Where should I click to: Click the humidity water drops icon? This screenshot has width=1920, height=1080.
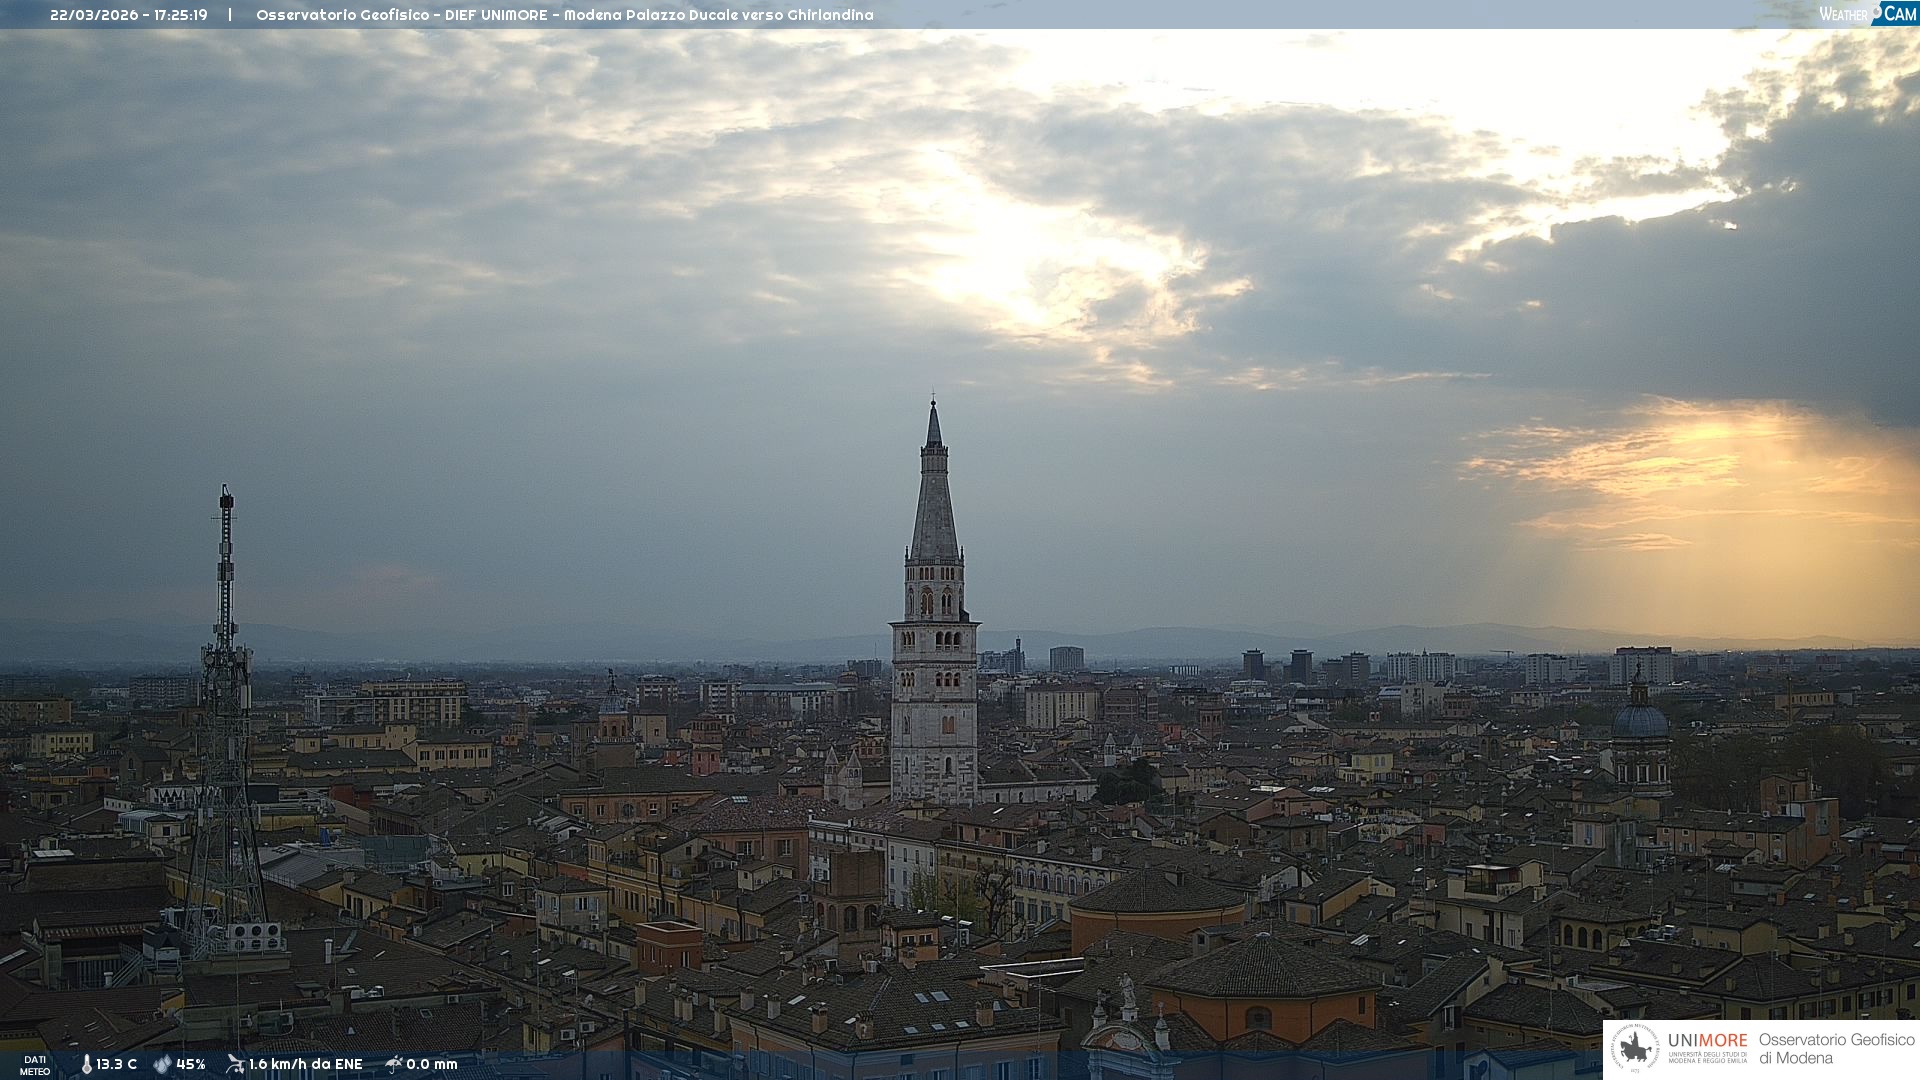(x=162, y=1064)
